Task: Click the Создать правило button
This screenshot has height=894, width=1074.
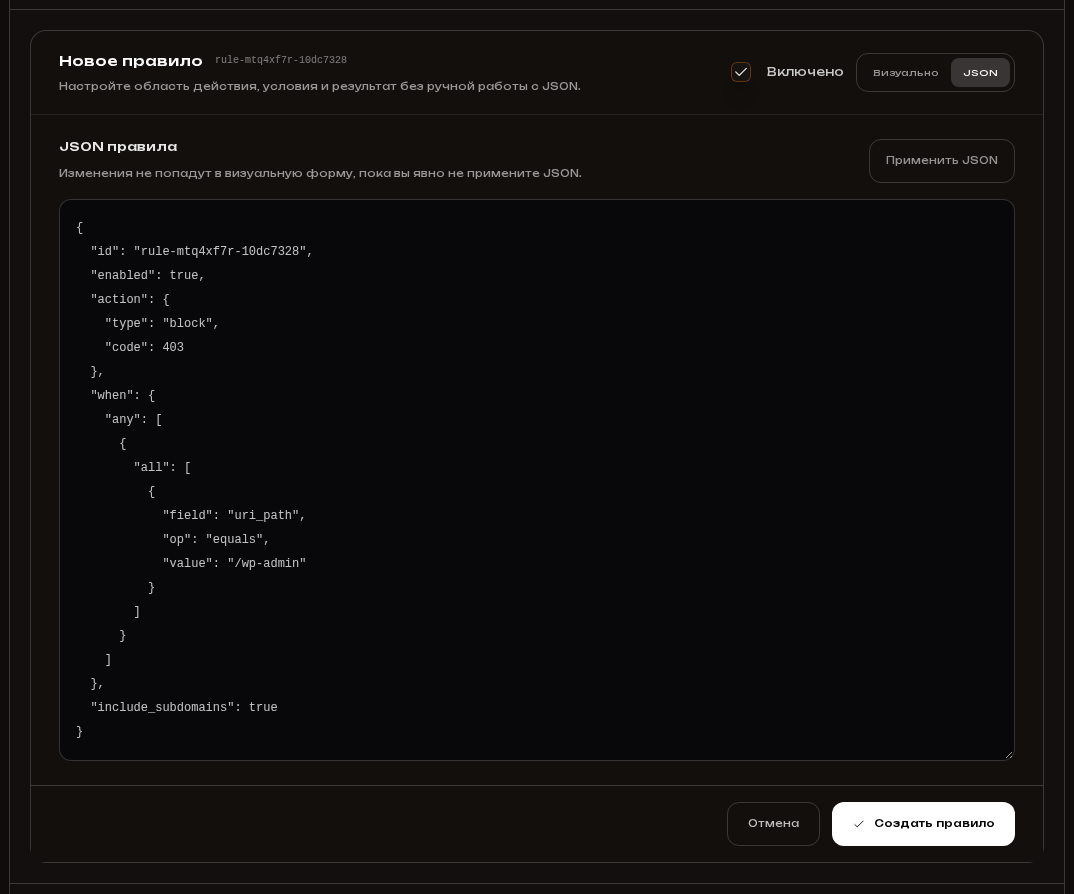Action: (x=923, y=823)
